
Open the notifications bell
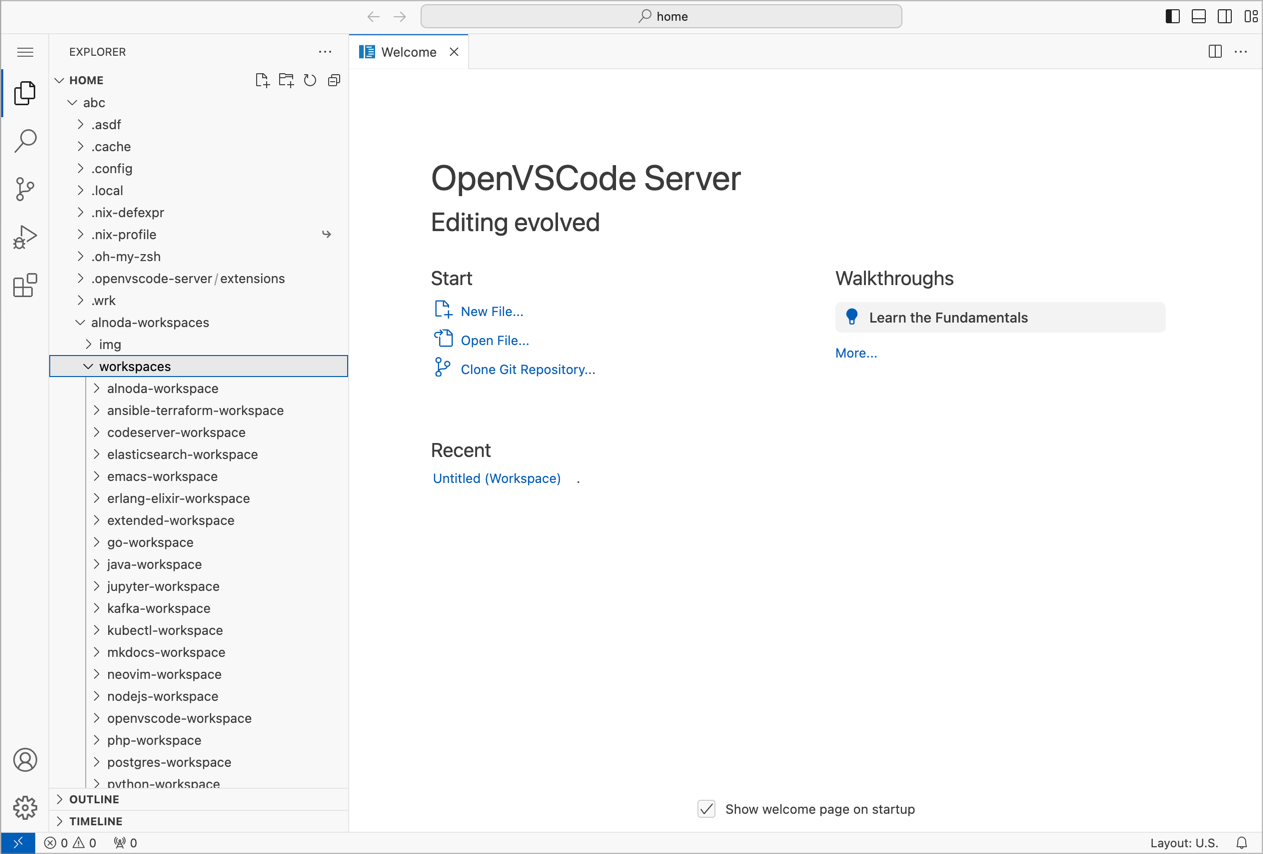[x=1242, y=843]
